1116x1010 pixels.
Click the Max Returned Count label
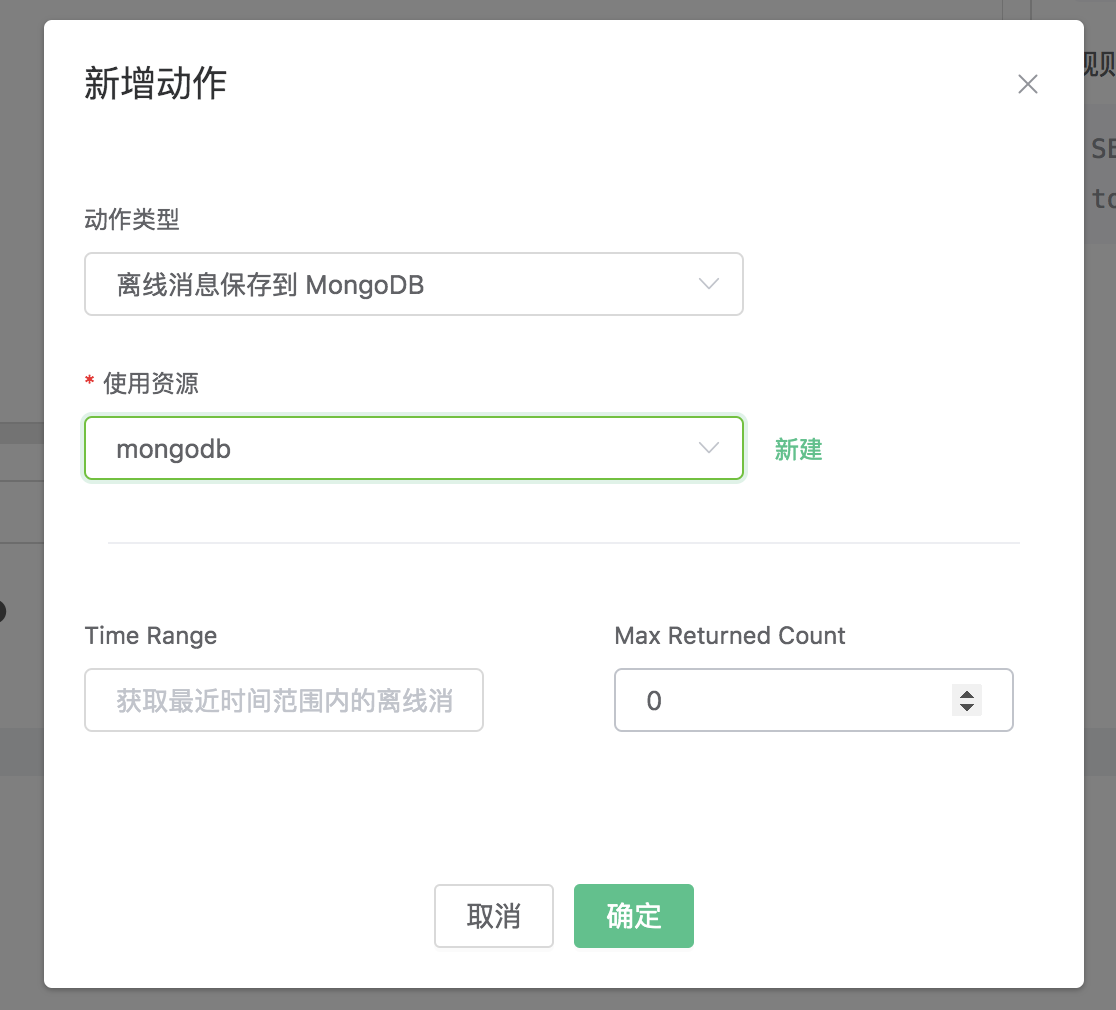[730, 636]
